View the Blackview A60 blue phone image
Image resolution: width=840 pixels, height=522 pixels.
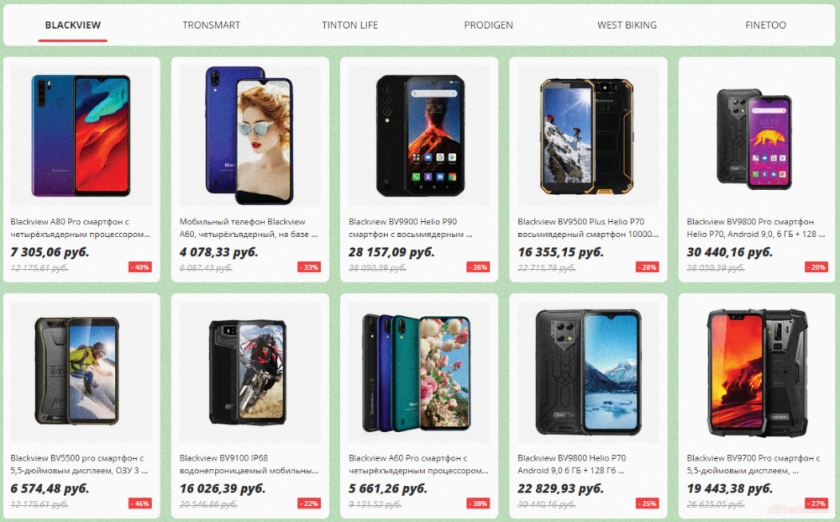pyautogui.click(x=250, y=136)
